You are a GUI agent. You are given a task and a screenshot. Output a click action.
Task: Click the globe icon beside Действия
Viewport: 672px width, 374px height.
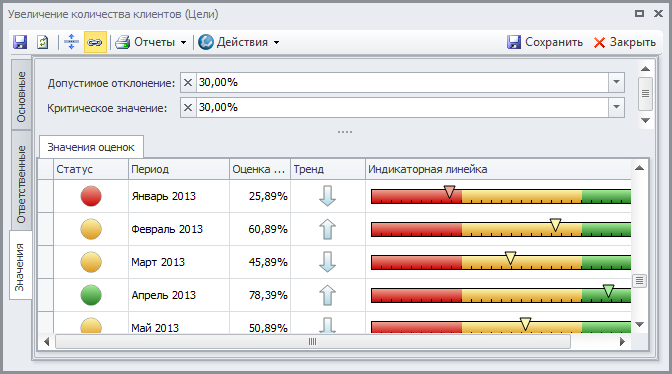click(206, 42)
